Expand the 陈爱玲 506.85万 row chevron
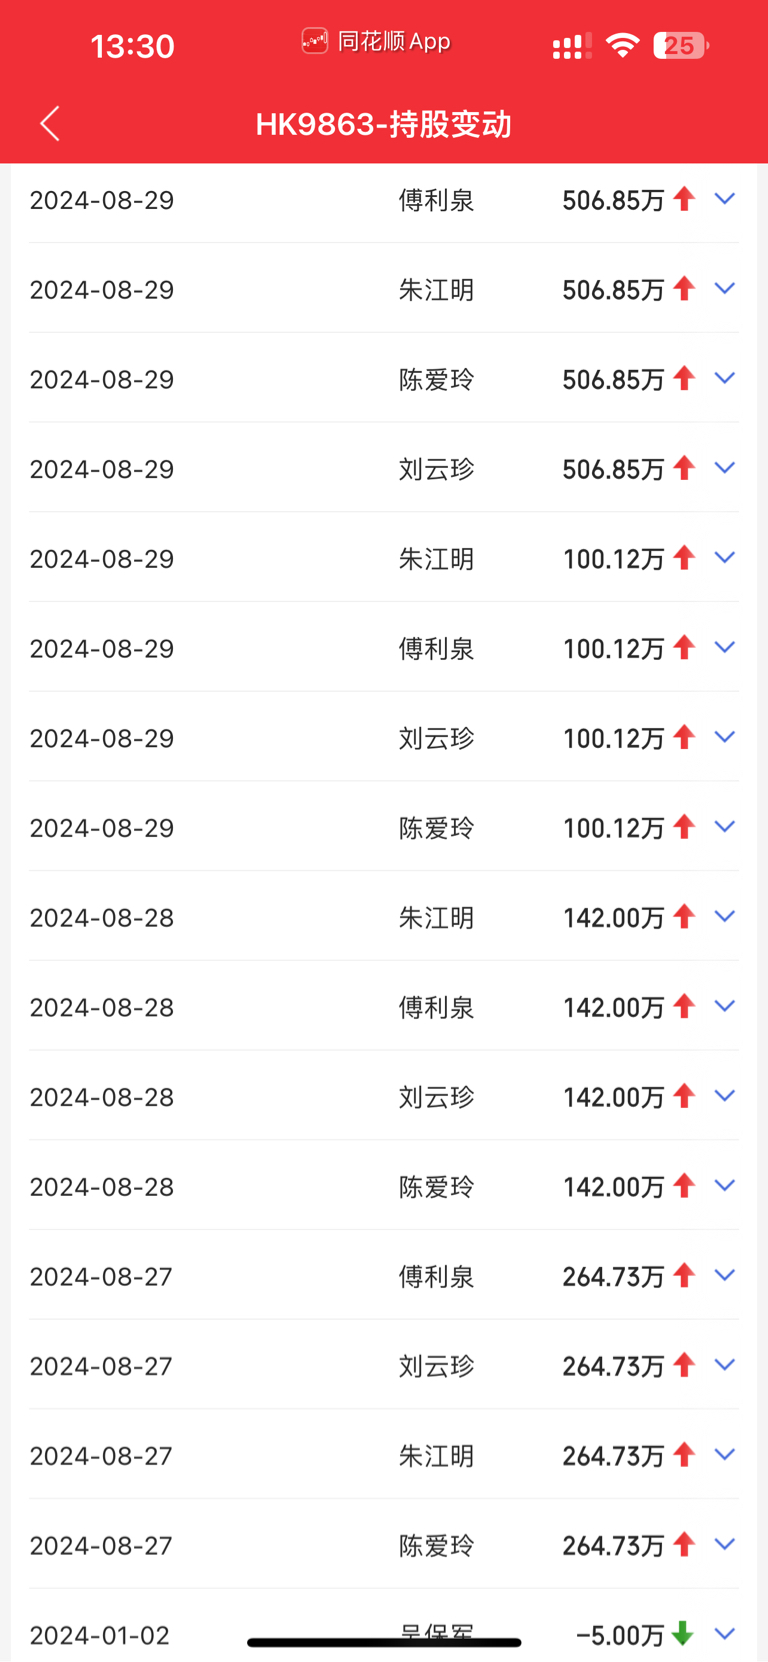 click(x=725, y=379)
